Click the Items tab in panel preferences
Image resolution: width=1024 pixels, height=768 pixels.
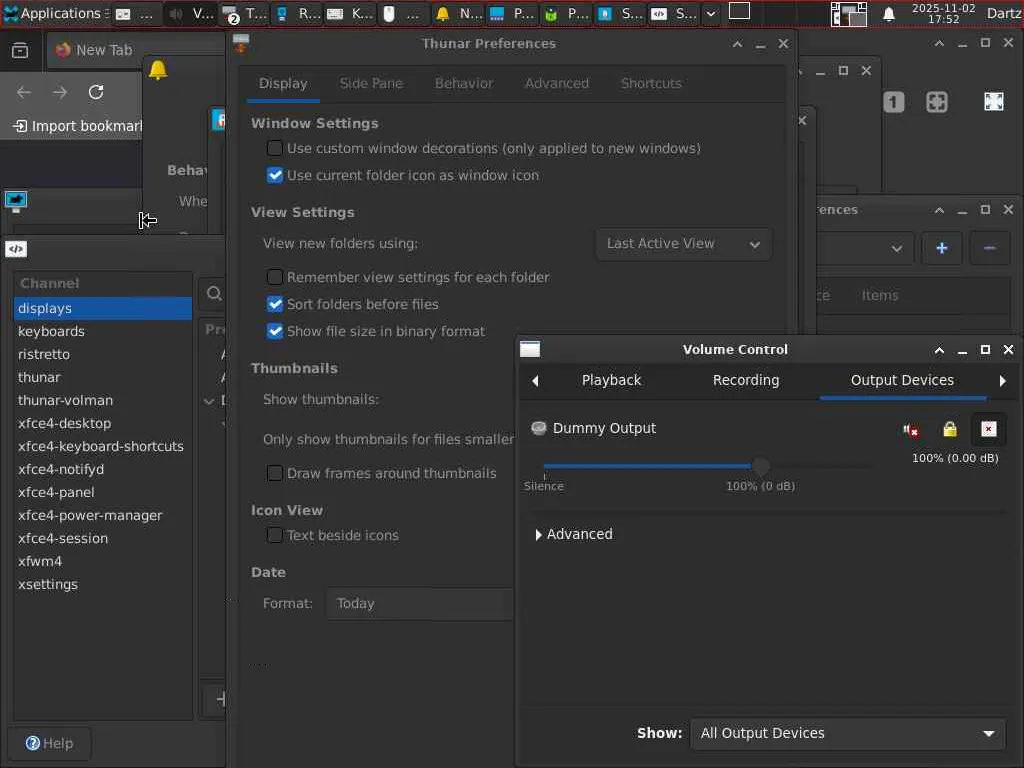(x=879, y=296)
